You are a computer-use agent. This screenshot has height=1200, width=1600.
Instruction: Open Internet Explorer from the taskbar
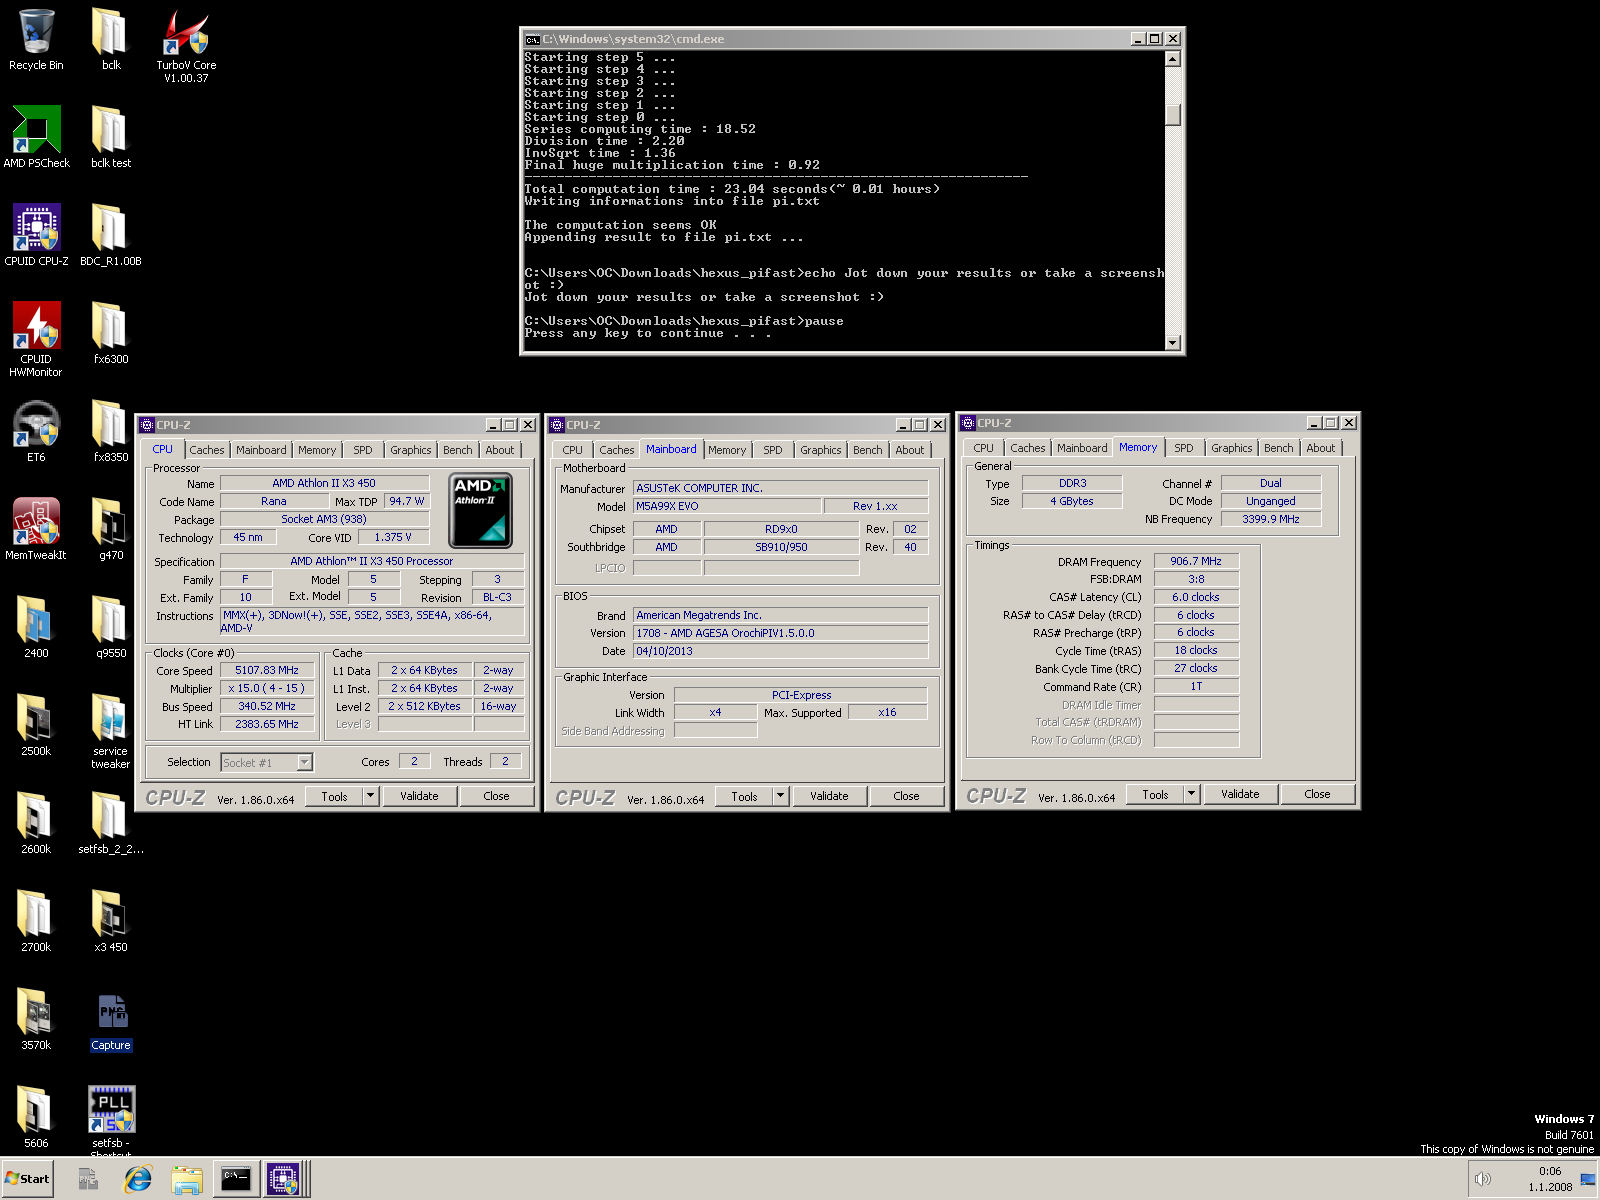(138, 1179)
